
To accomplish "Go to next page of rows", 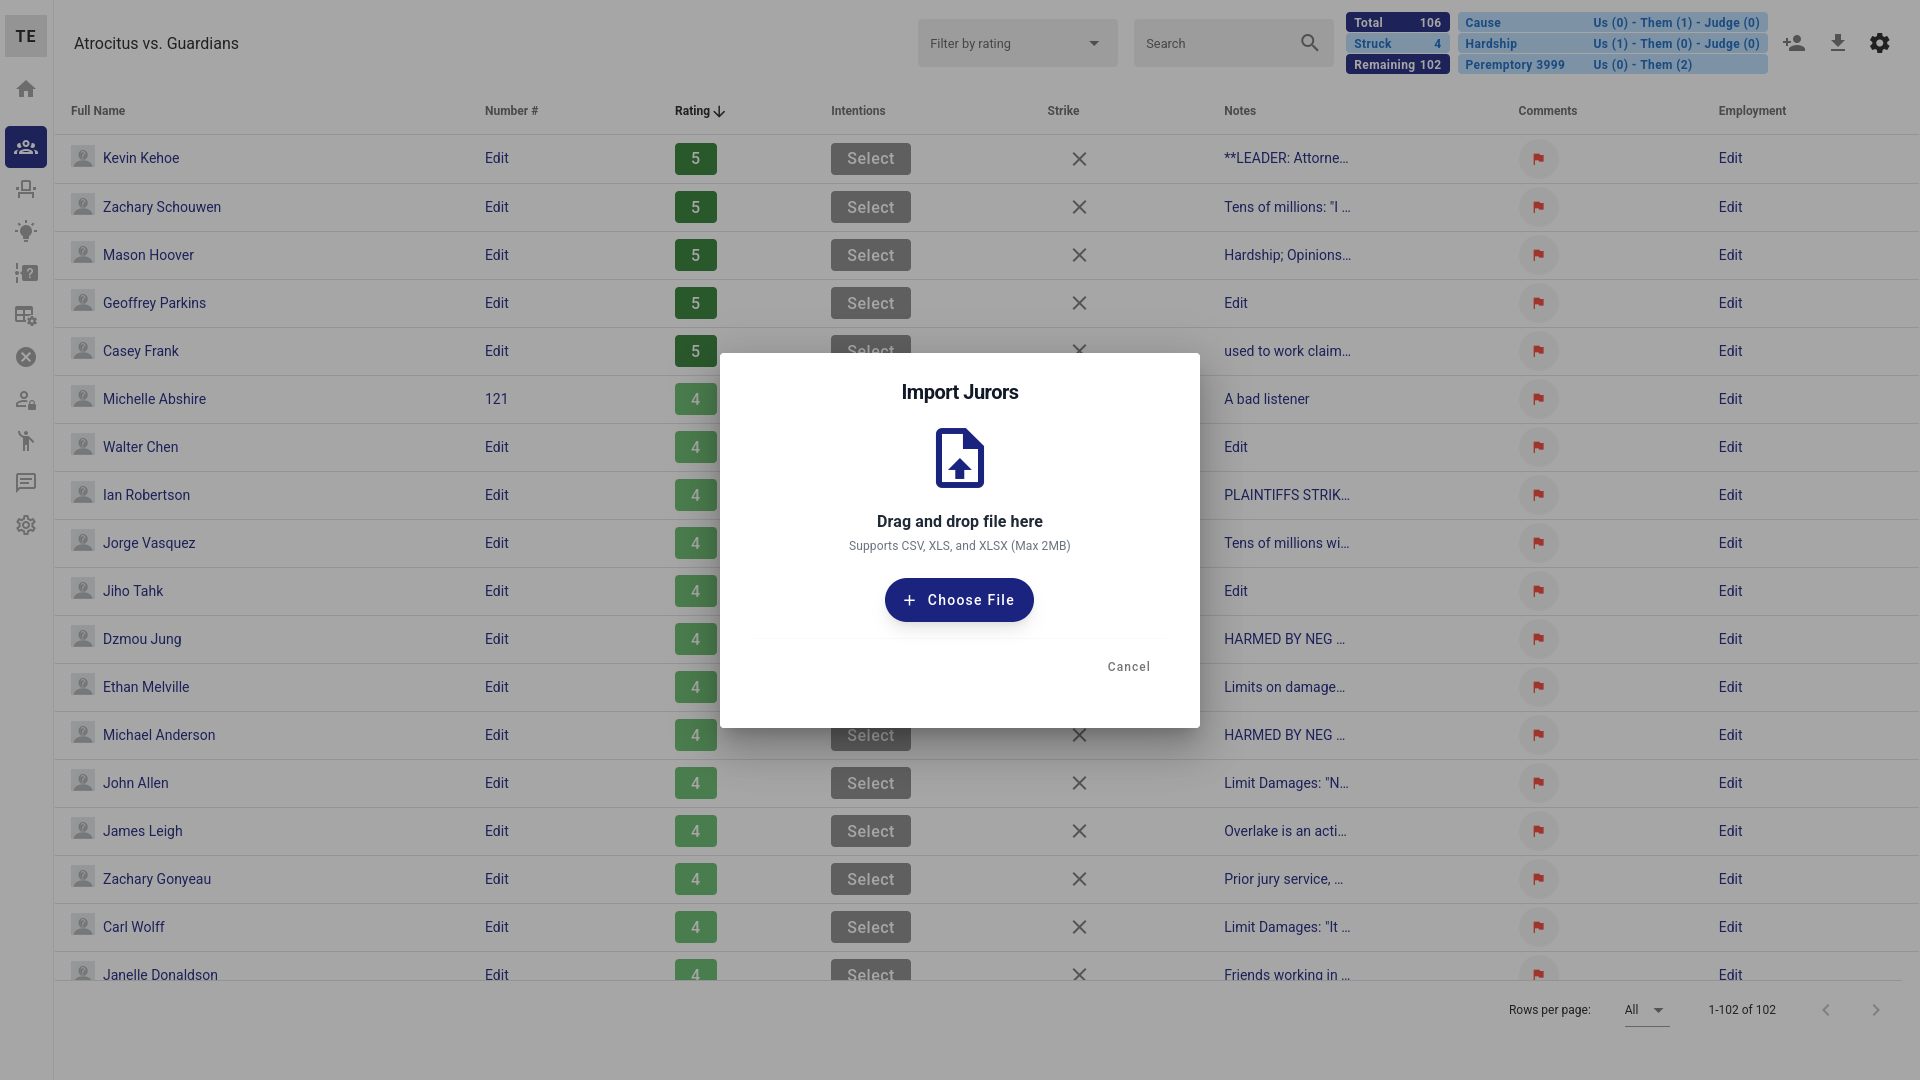I will (x=1876, y=1010).
